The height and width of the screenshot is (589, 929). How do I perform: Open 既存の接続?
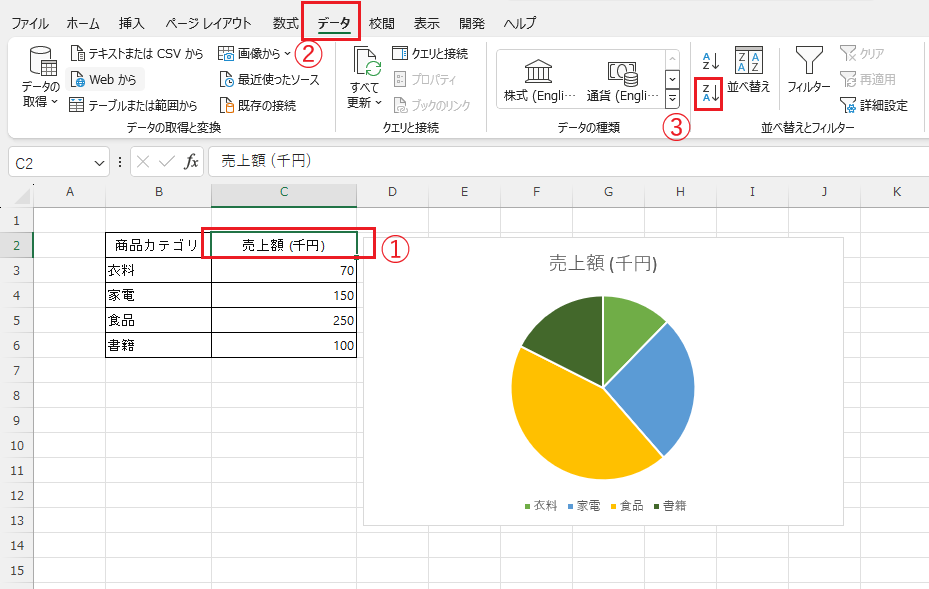(x=258, y=105)
